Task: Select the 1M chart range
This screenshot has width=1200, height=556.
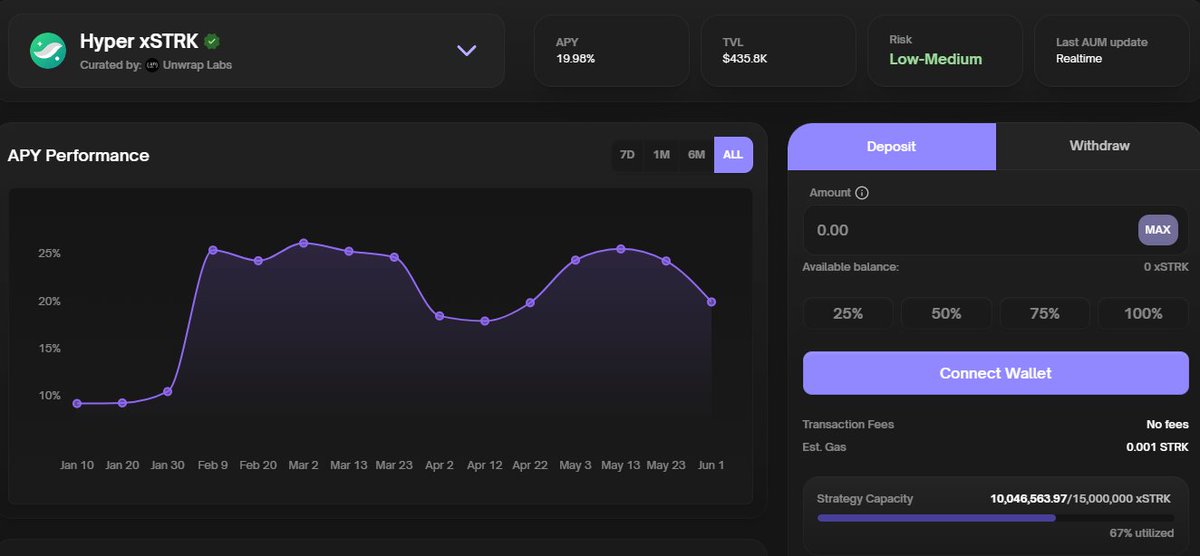Action: [661, 155]
